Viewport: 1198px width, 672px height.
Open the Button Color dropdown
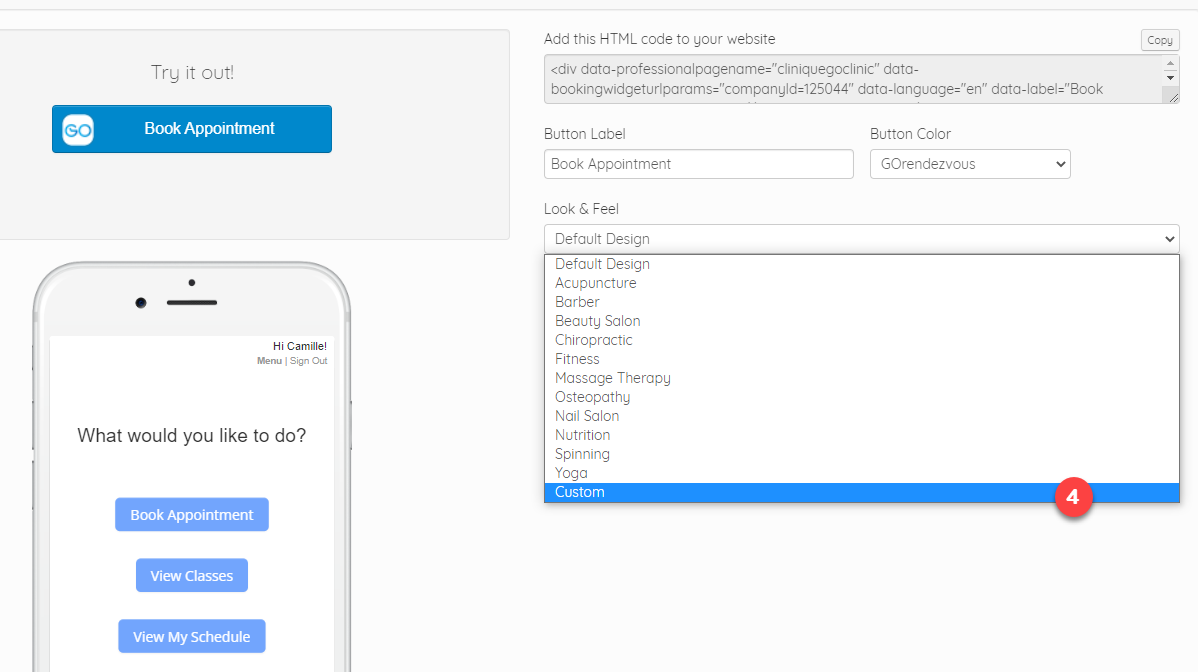point(970,164)
